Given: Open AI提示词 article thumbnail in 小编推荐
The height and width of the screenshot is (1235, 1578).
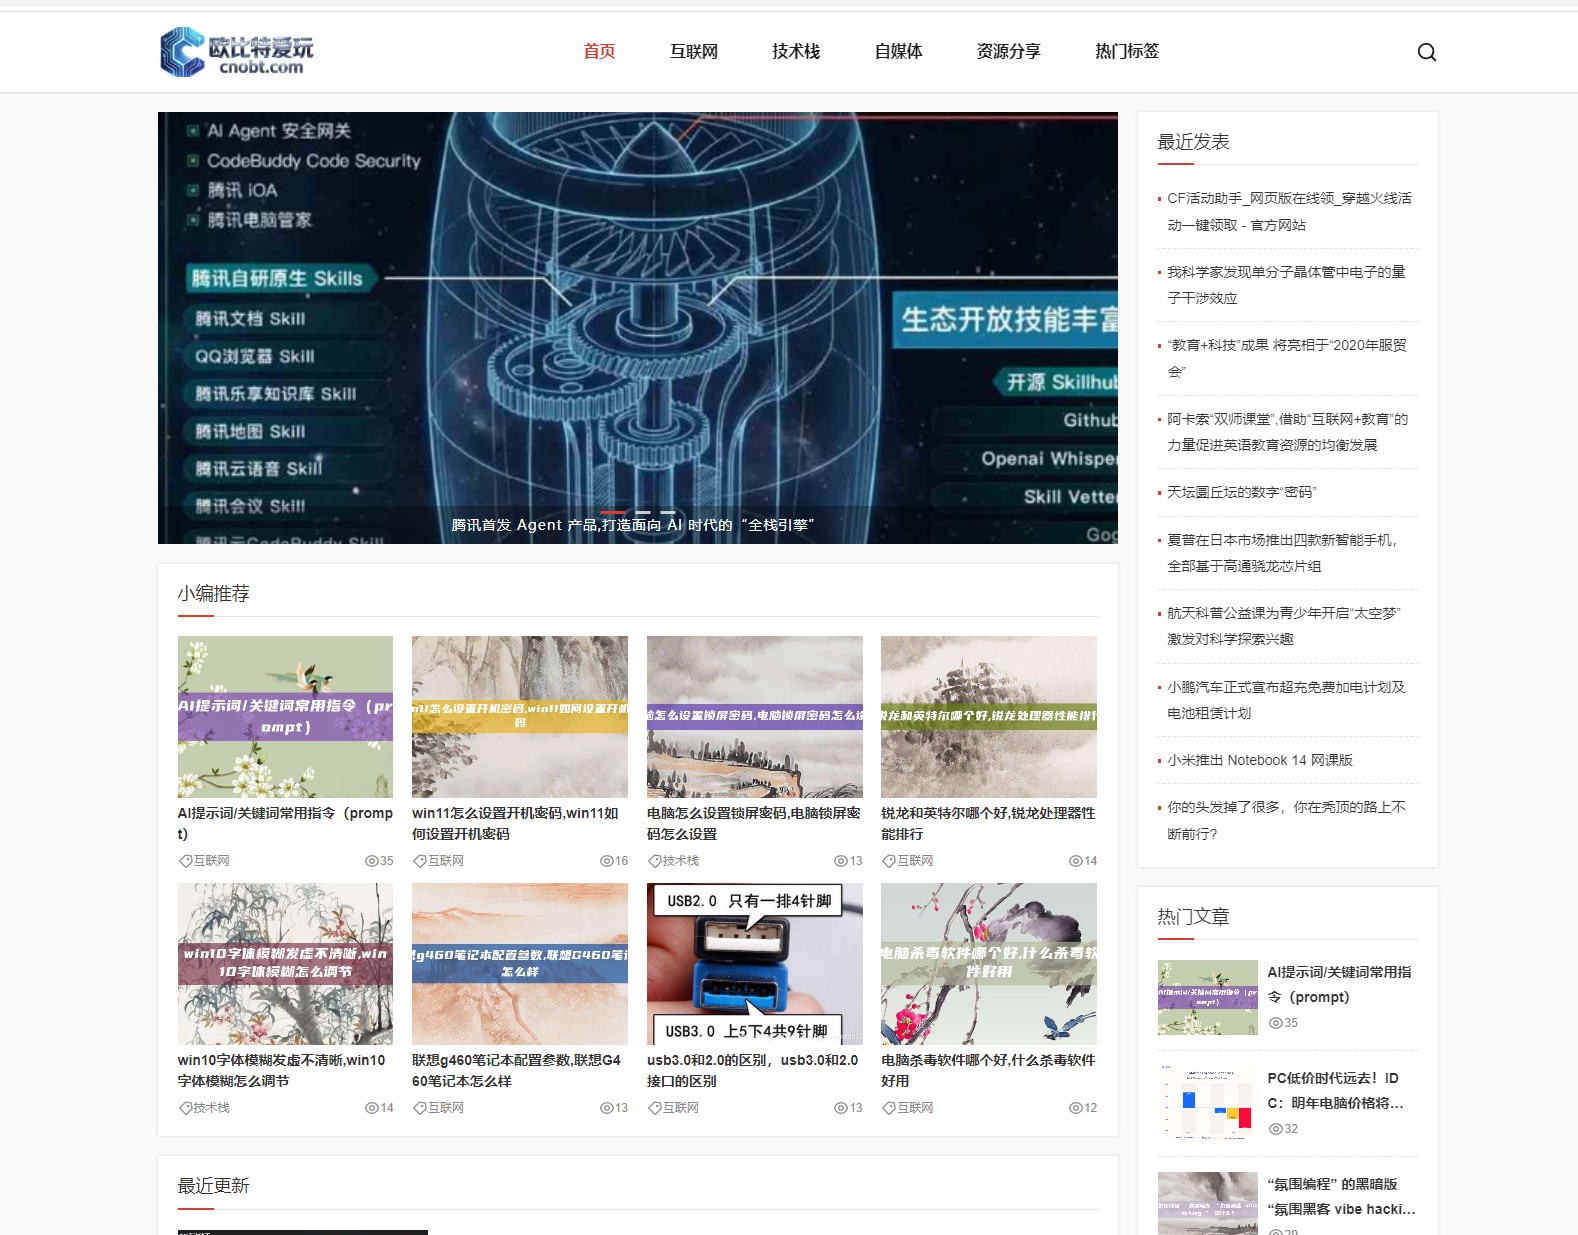Looking at the screenshot, I should [x=285, y=717].
